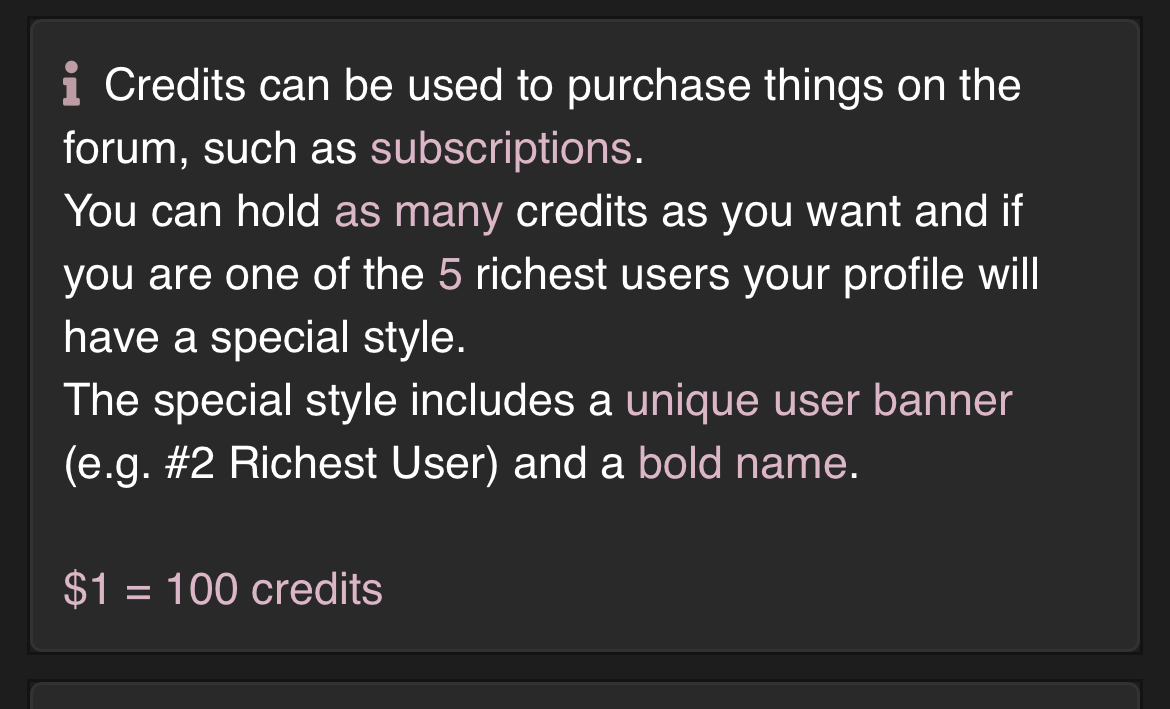Click the "and a" text before bold name

(569, 464)
